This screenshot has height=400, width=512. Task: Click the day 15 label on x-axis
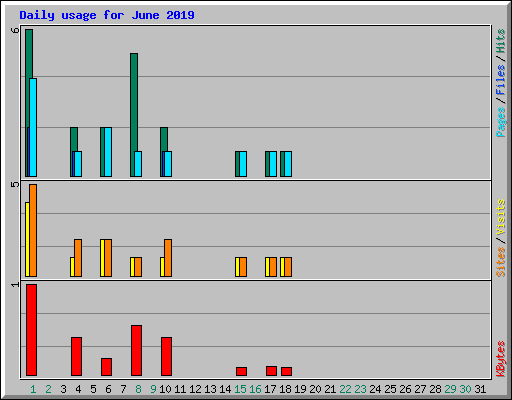click(240, 389)
